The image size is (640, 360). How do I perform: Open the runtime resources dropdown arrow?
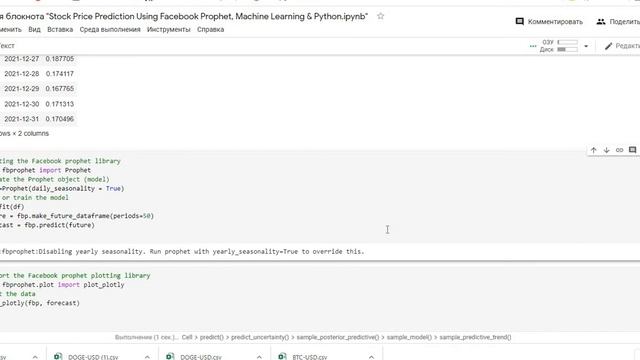[x=586, y=46]
